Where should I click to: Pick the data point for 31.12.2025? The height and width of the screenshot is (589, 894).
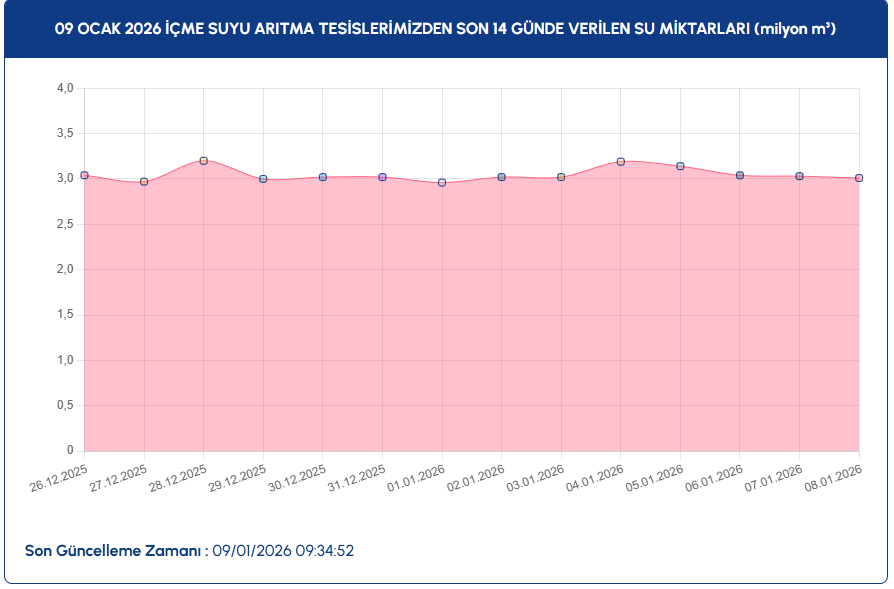tap(382, 177)
